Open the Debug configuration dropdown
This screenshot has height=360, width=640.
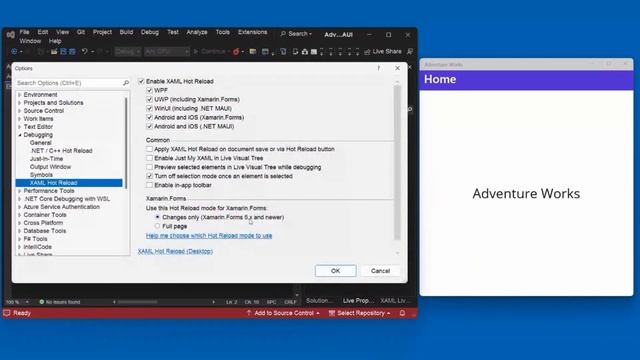click(128, 52)
